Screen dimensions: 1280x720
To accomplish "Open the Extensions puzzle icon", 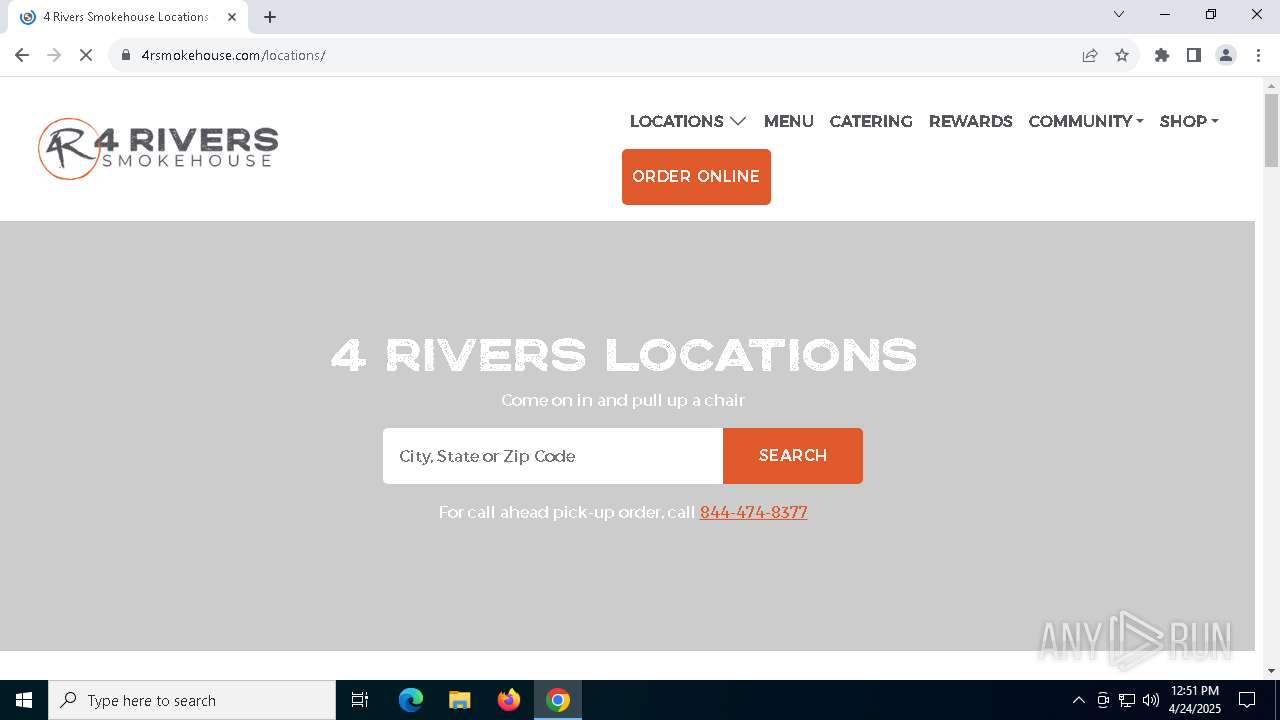I will click(x=1162, y=55).
